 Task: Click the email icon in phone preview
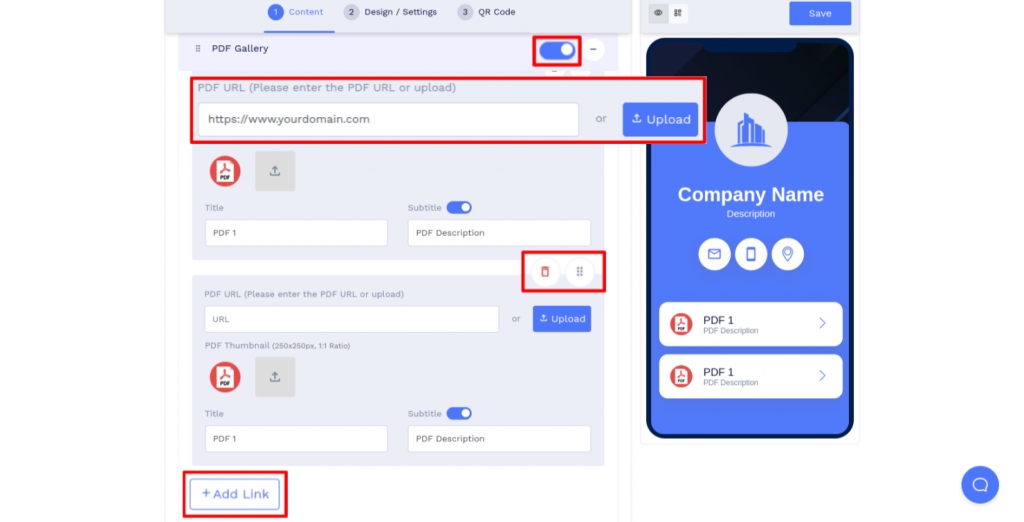click(714, 254)
